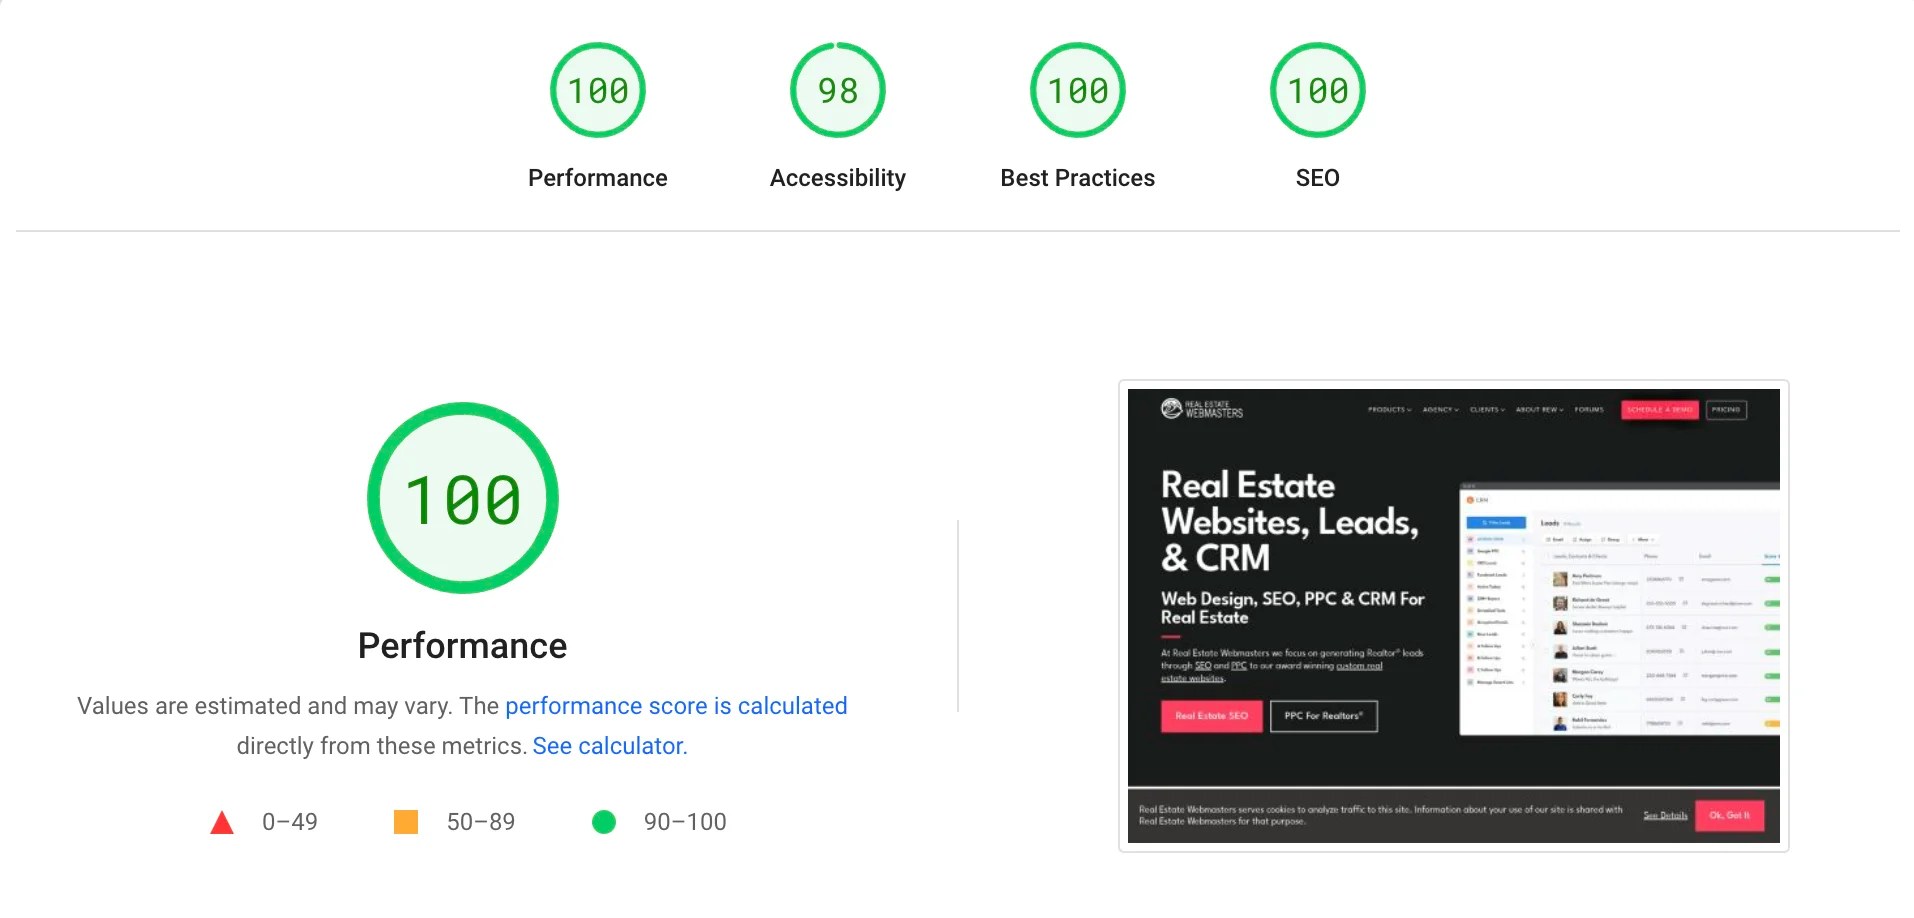The width and height of the screenshot is (1914, 918).
Task: Click the Real Estate SEO button
Action: click(x=1211, y=716)
